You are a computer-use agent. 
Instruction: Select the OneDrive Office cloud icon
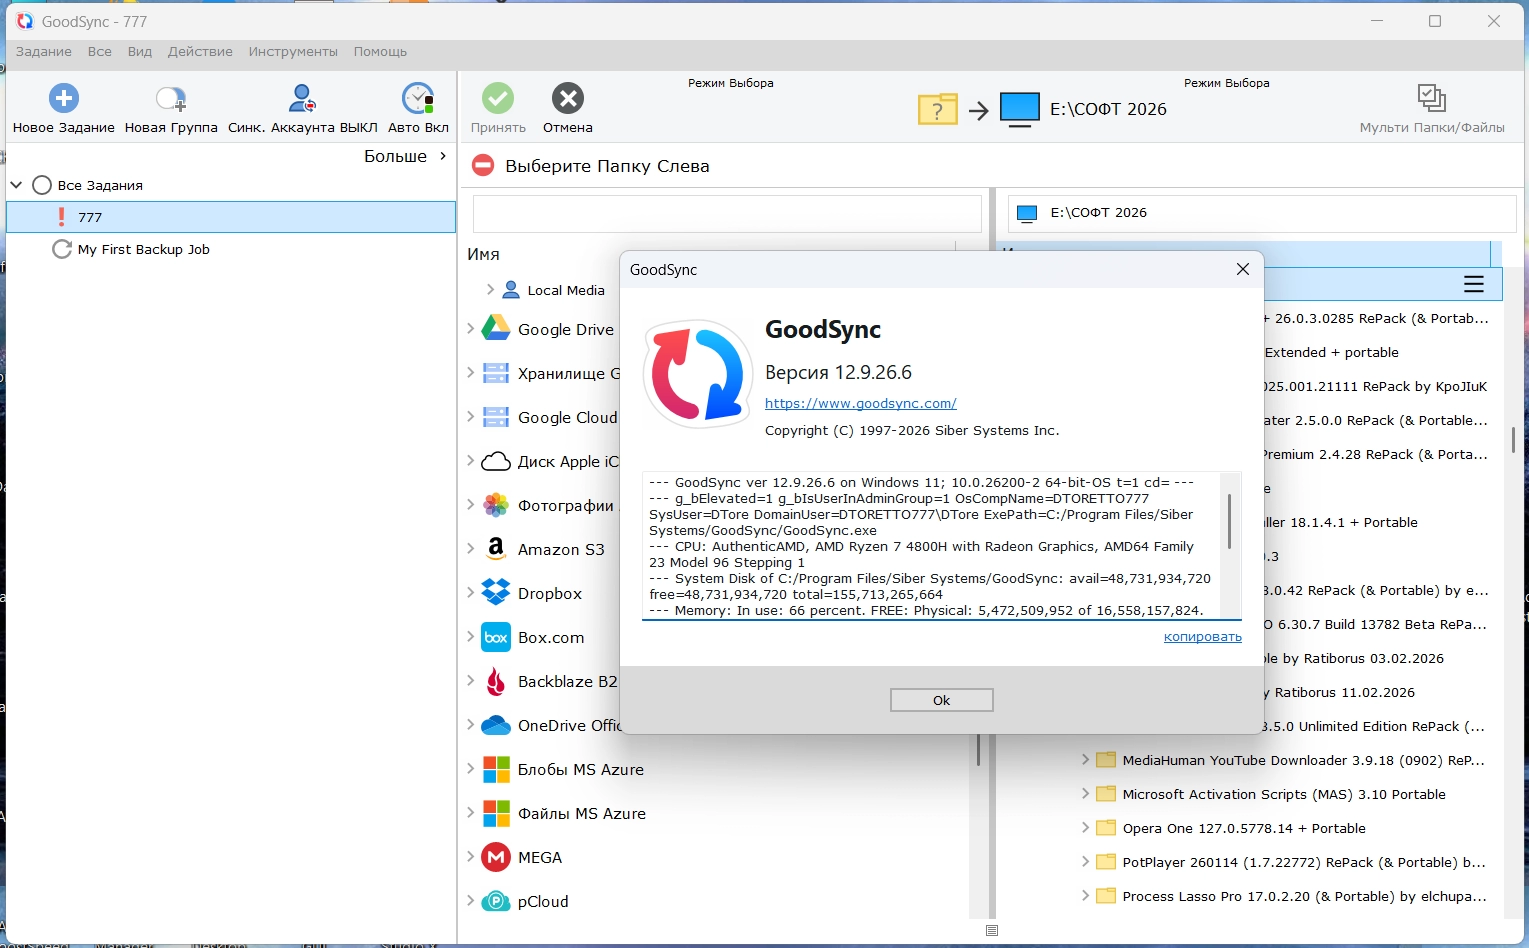click(x=496, y=725)
